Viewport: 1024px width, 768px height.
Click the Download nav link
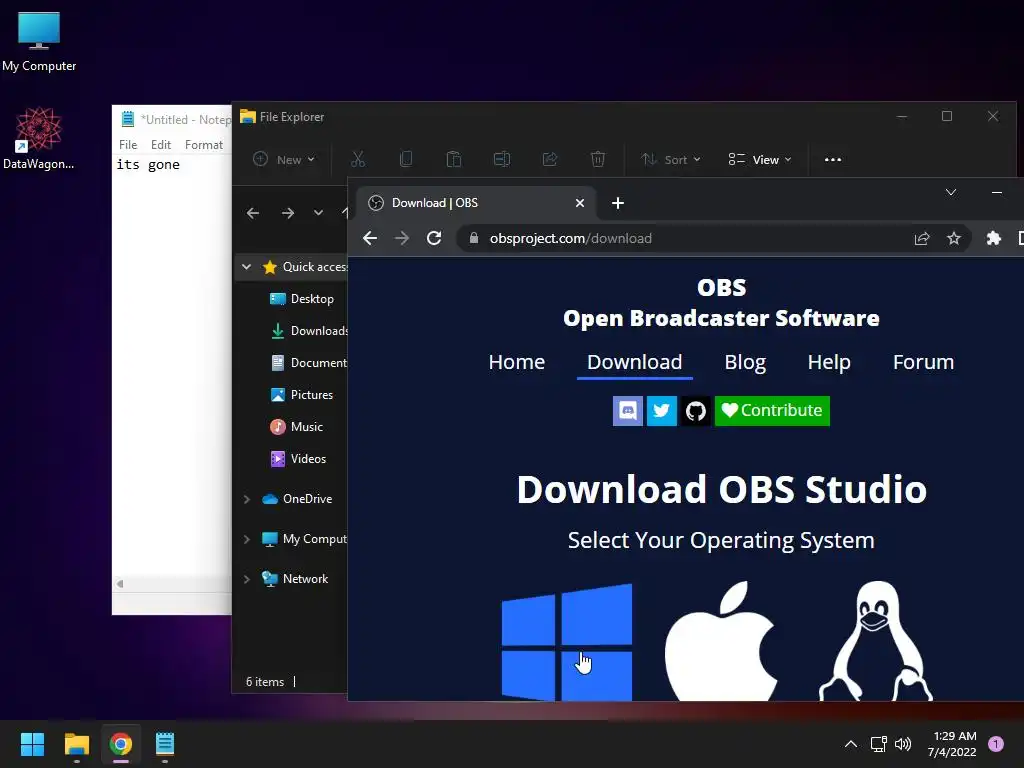(x=634, y=362)
